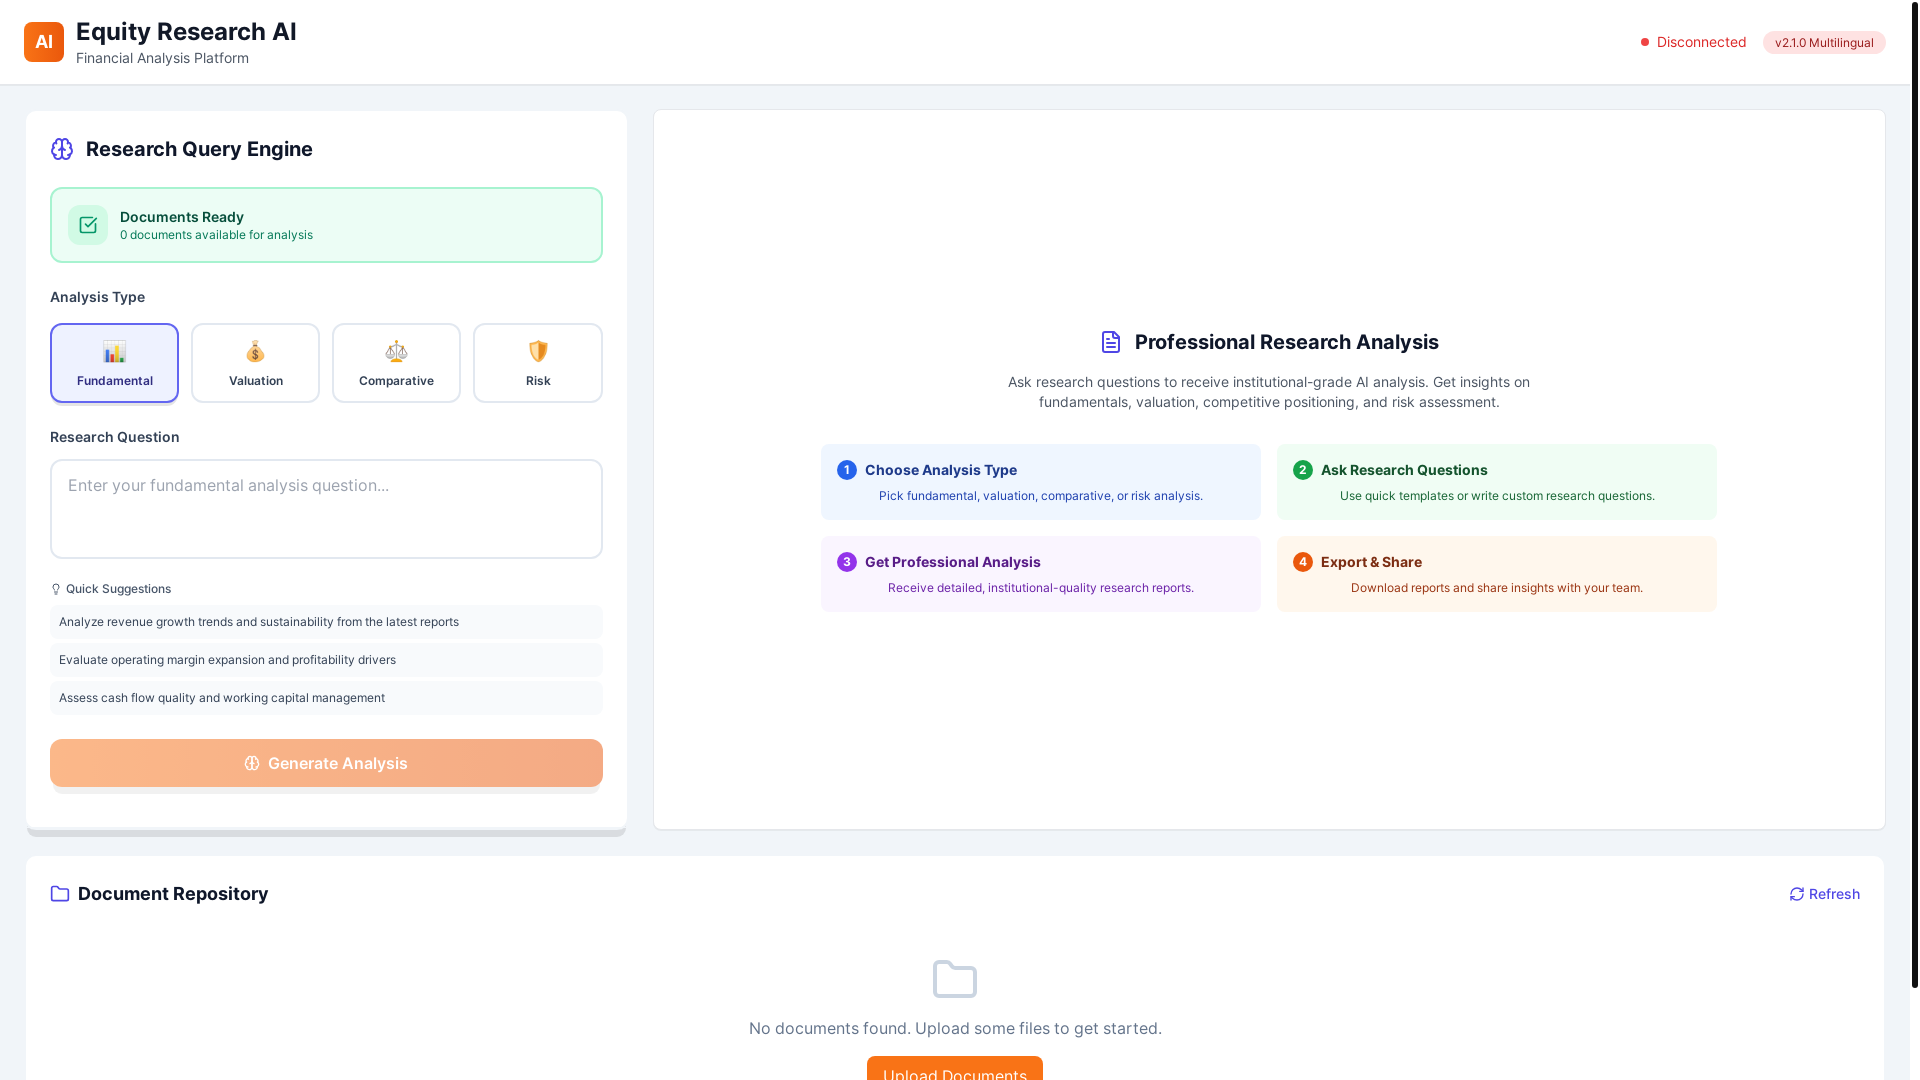
Task: Click the Get Professional Analysis card heading
Action: (953, 562)
